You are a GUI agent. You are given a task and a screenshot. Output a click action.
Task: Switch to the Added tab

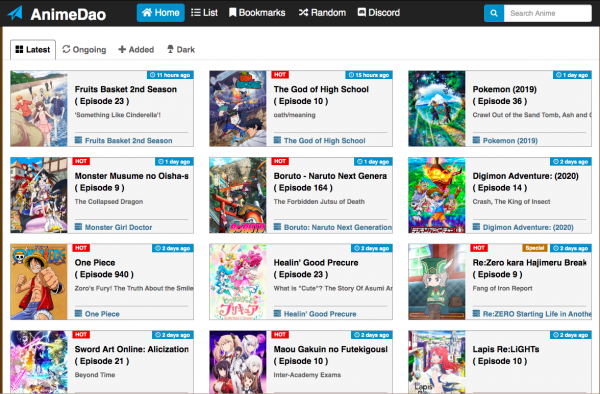[136, 49]
